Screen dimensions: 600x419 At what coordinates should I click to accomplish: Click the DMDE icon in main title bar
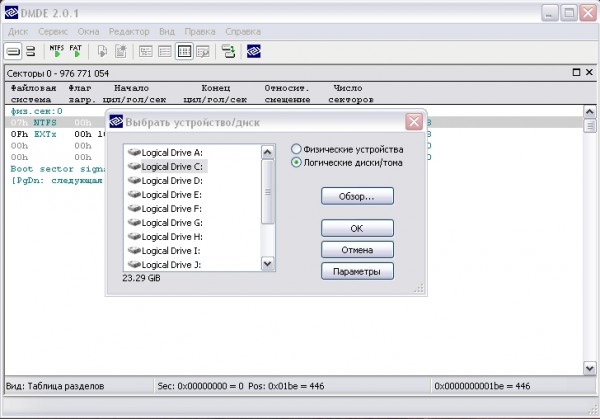coord(11,12)
